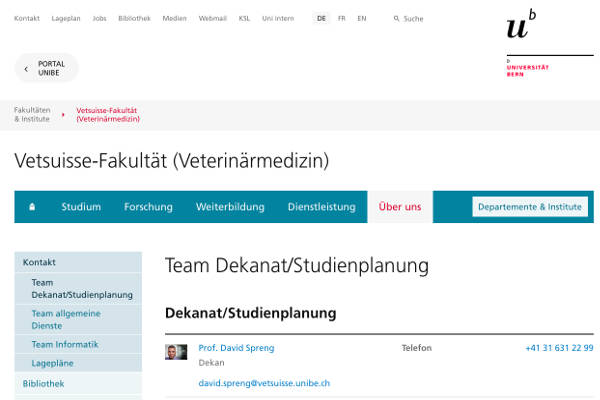Click the bold Dekanat/Studienplanung subheading

[x=251, y=313]
